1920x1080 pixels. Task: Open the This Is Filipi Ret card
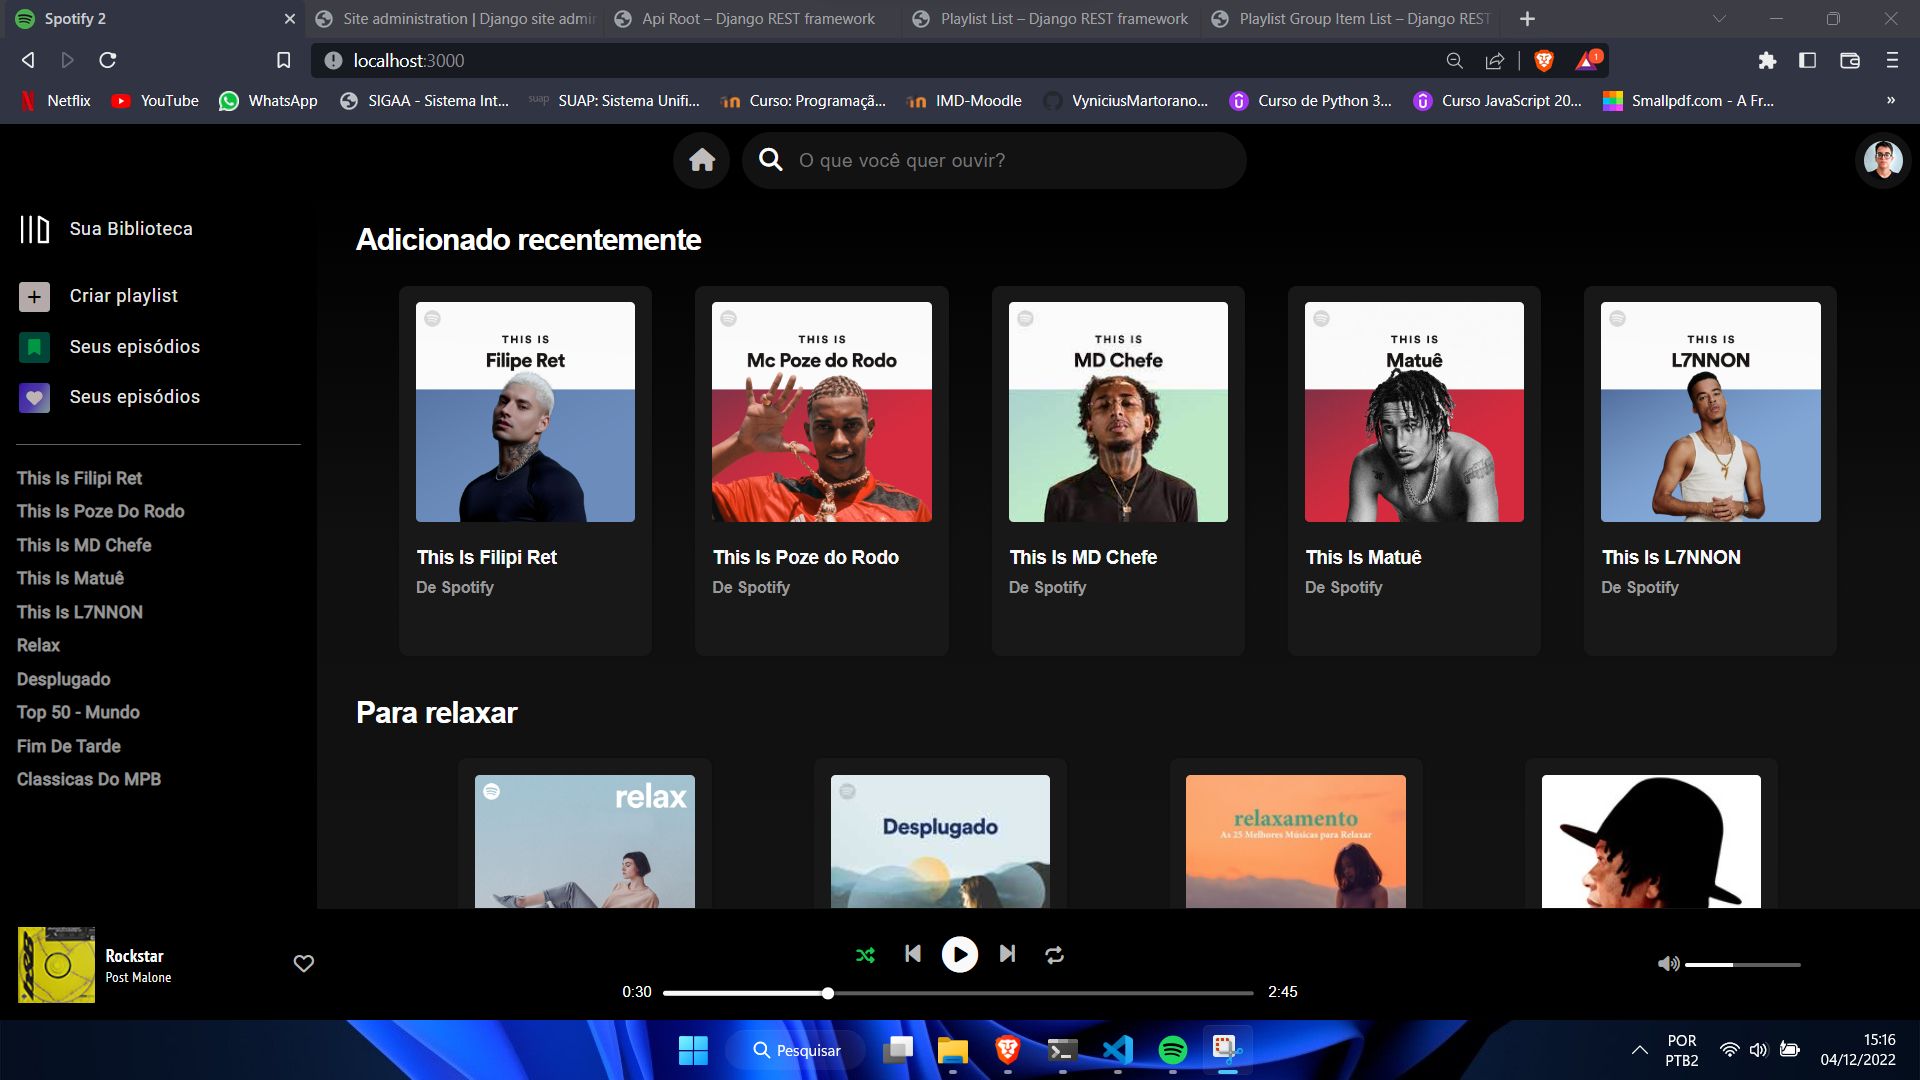coord(525,471)
